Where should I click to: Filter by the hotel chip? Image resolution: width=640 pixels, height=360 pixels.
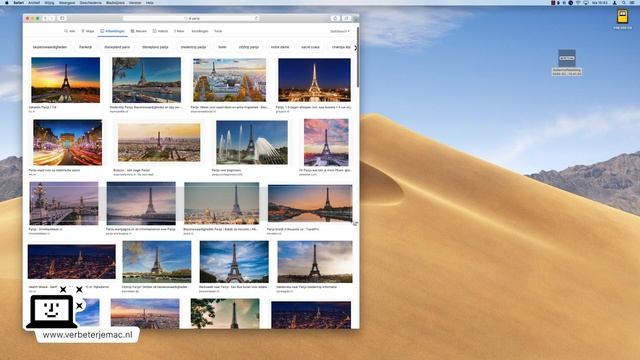tap(222, 47)
